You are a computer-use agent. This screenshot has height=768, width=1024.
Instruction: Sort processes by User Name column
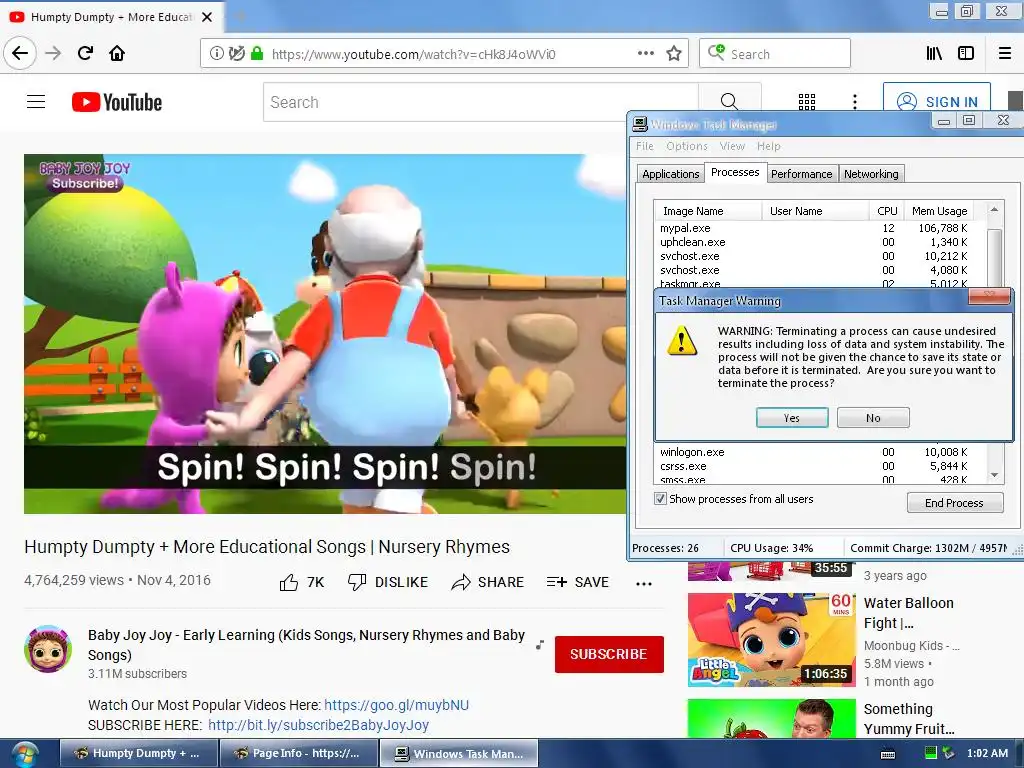click(x=815, y=211)
